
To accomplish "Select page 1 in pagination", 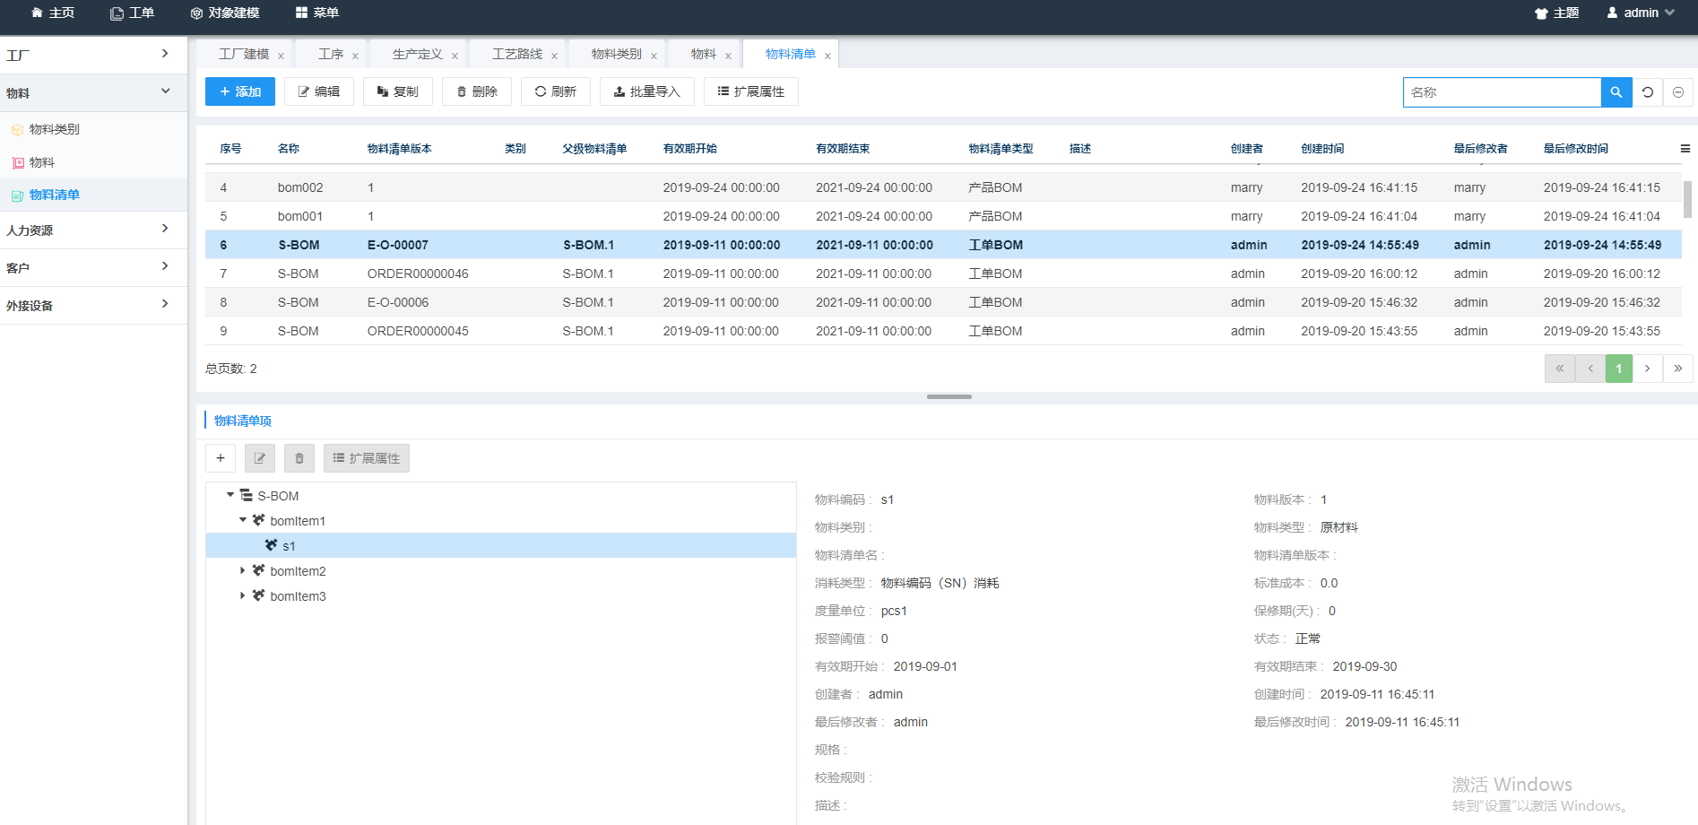I will tap(1619, 369).
